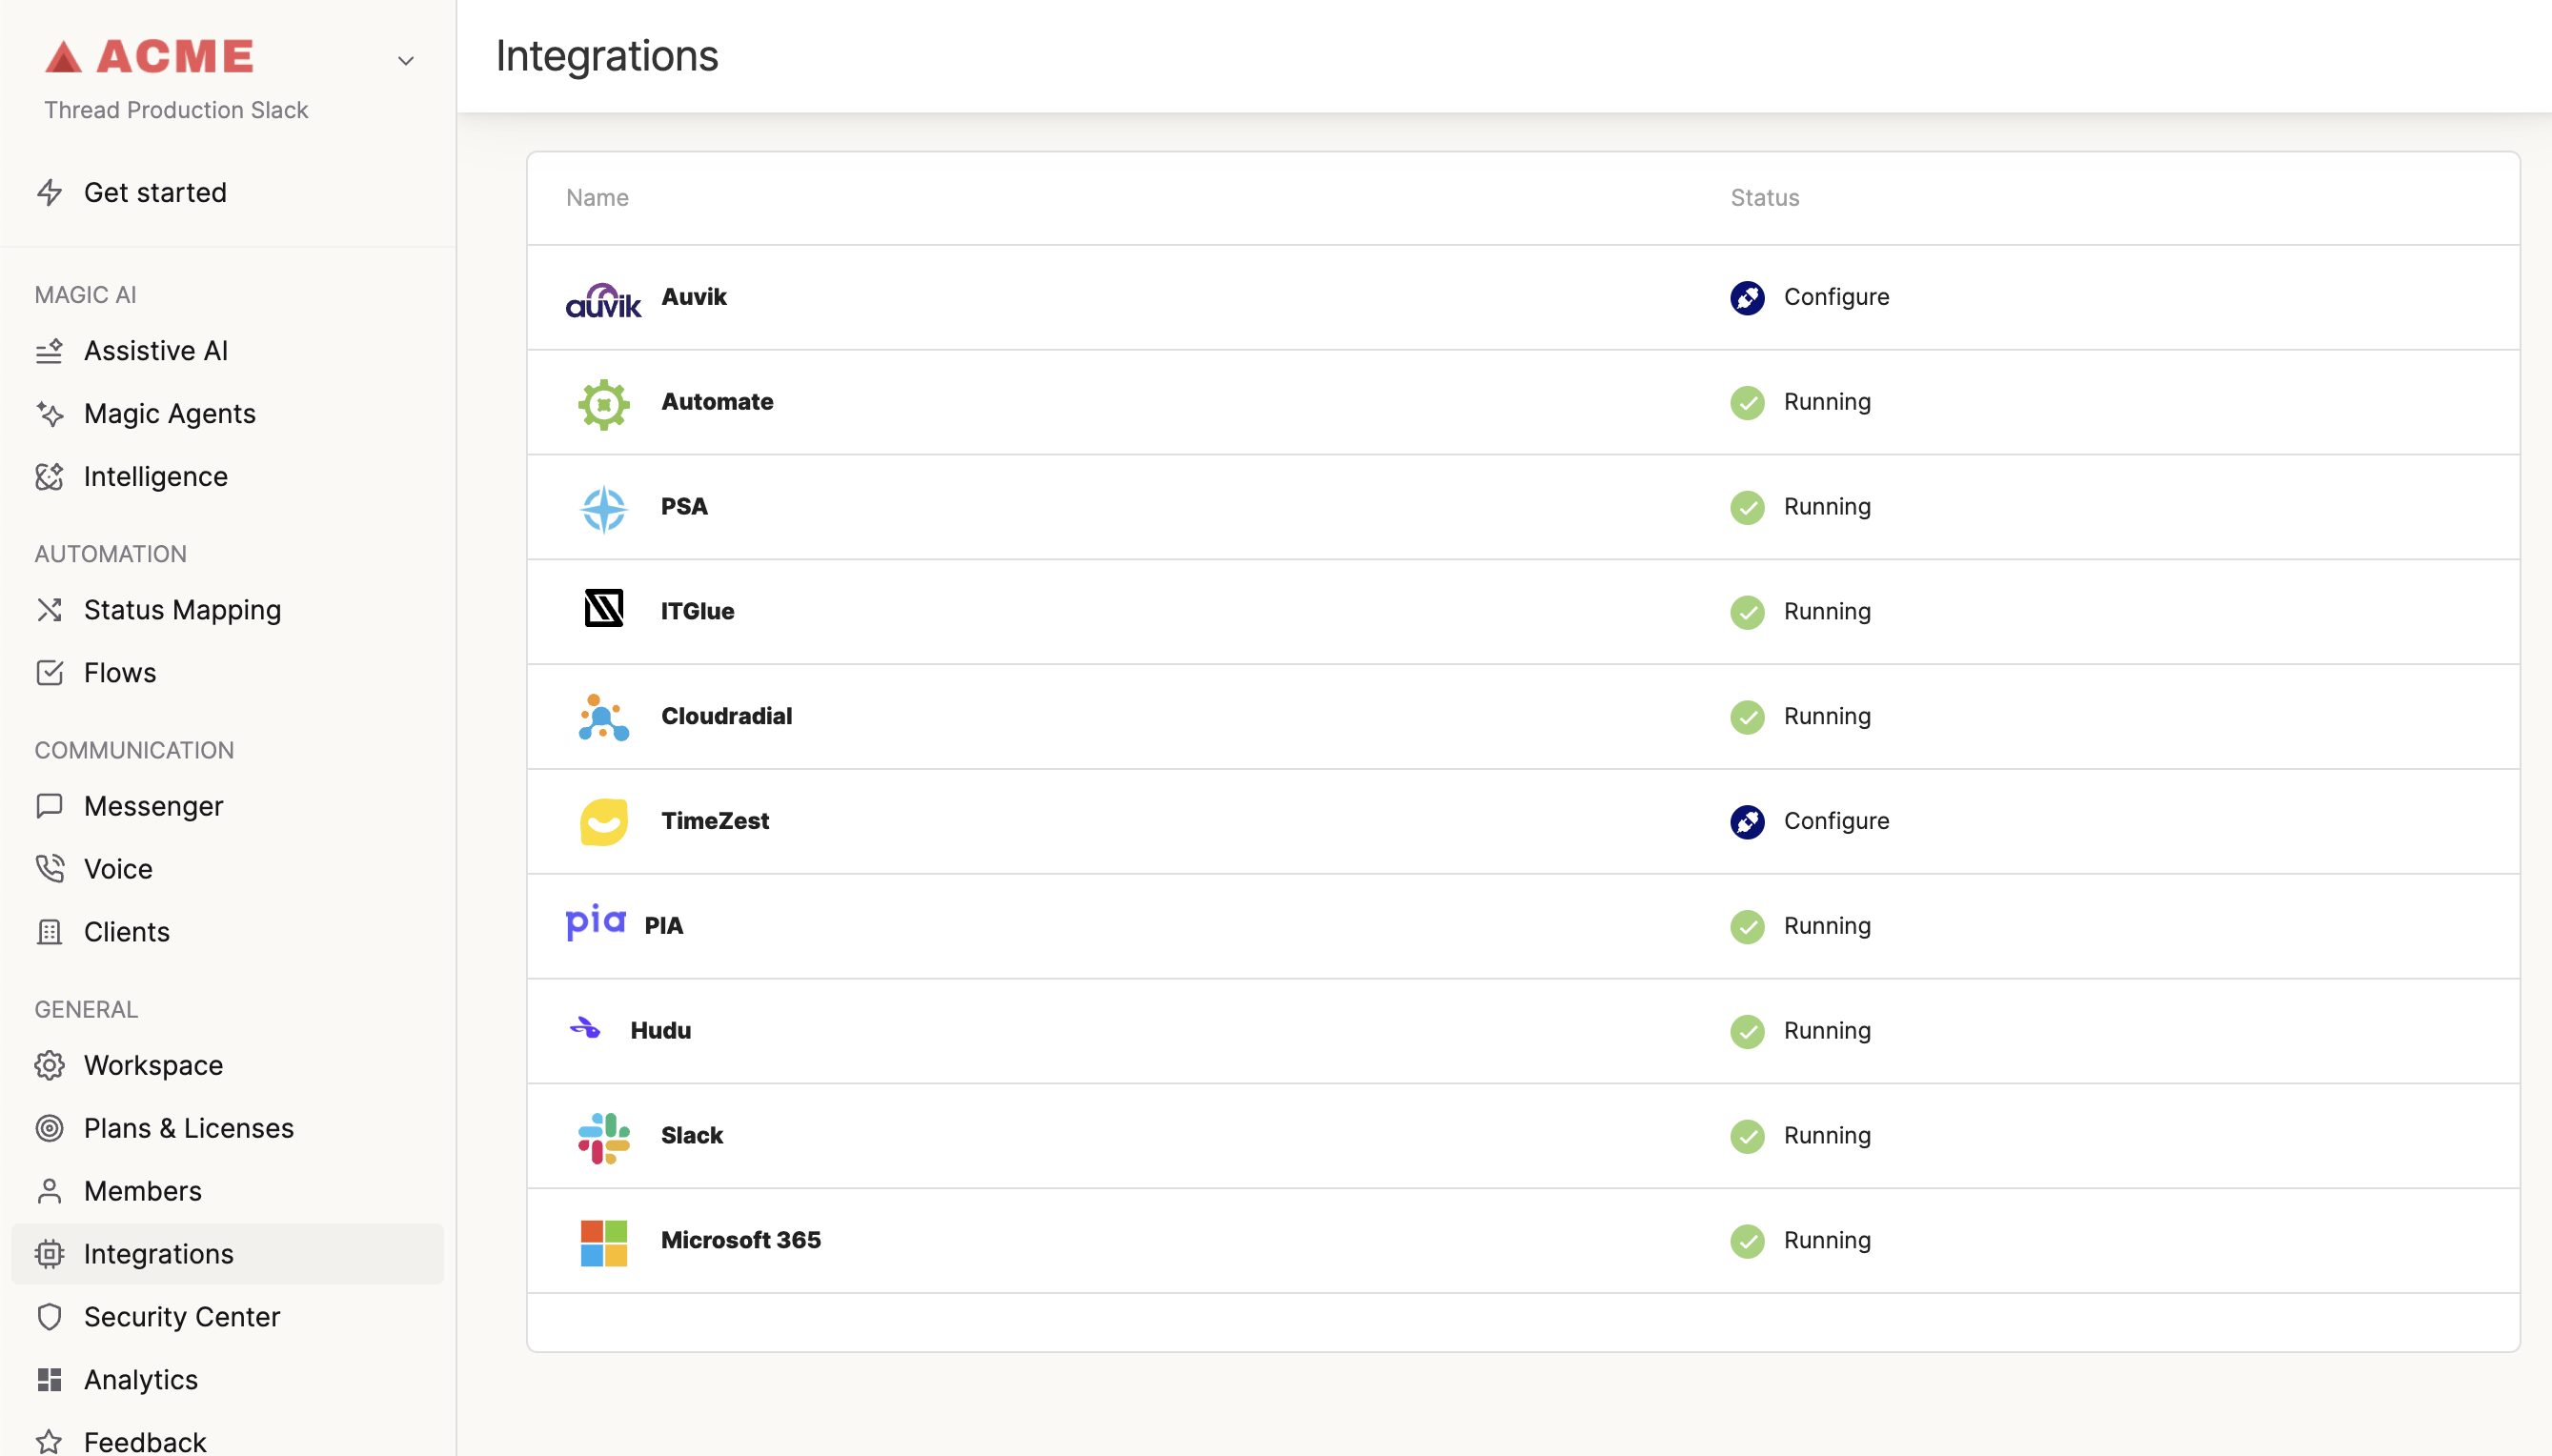Open Plans & Licenses

189,1127
